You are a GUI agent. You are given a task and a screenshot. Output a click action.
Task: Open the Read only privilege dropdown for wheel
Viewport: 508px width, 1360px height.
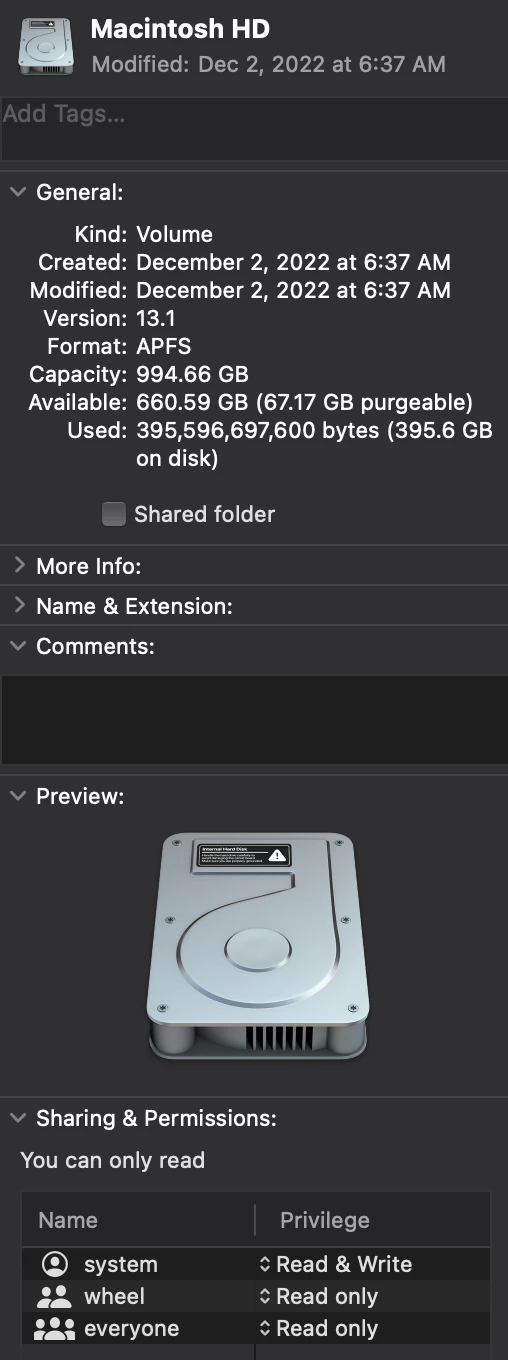(318, 1297)
